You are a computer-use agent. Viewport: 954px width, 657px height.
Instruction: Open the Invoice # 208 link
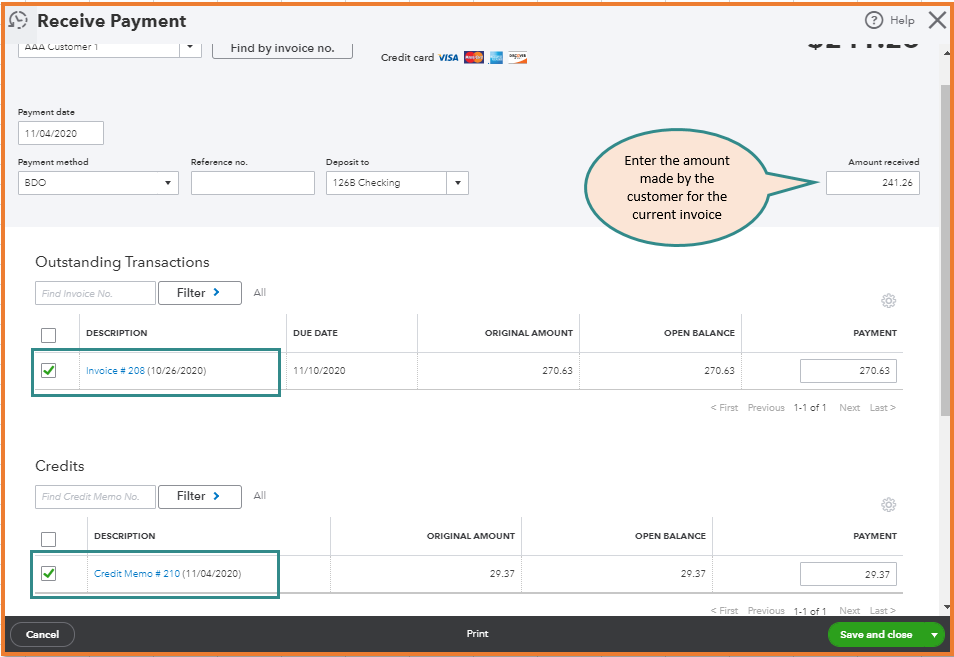click(x=116, y=370)
